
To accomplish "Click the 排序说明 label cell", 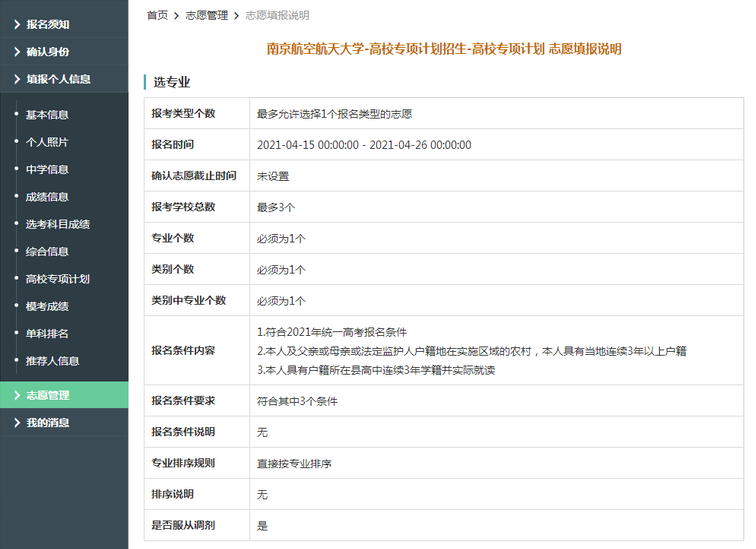I will point(197,494).
